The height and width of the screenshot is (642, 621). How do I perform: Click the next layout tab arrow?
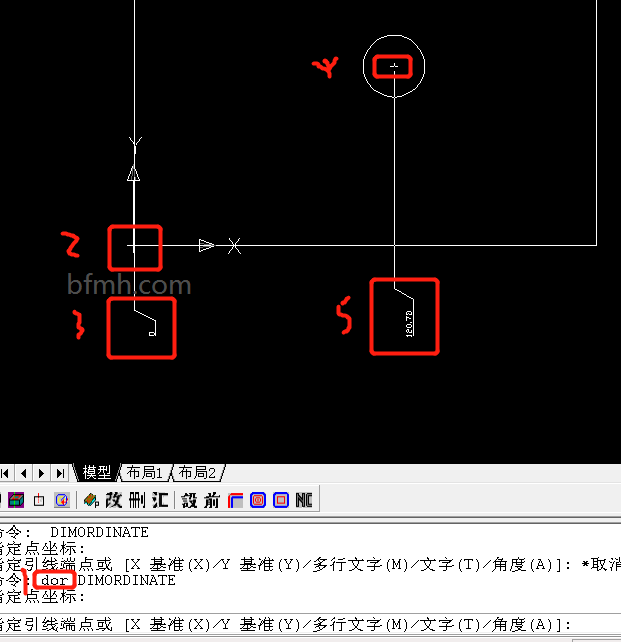pyautogui.click(x=41, y=474)
